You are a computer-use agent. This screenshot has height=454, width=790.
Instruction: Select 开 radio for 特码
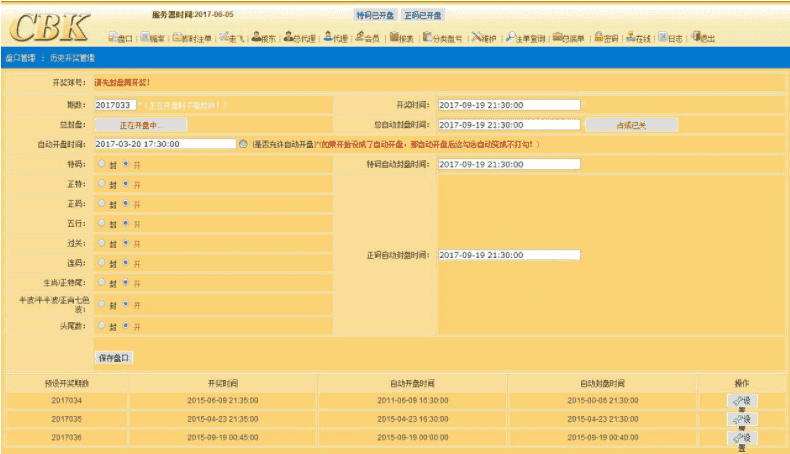pyautogui.click(x=126, y=164)
